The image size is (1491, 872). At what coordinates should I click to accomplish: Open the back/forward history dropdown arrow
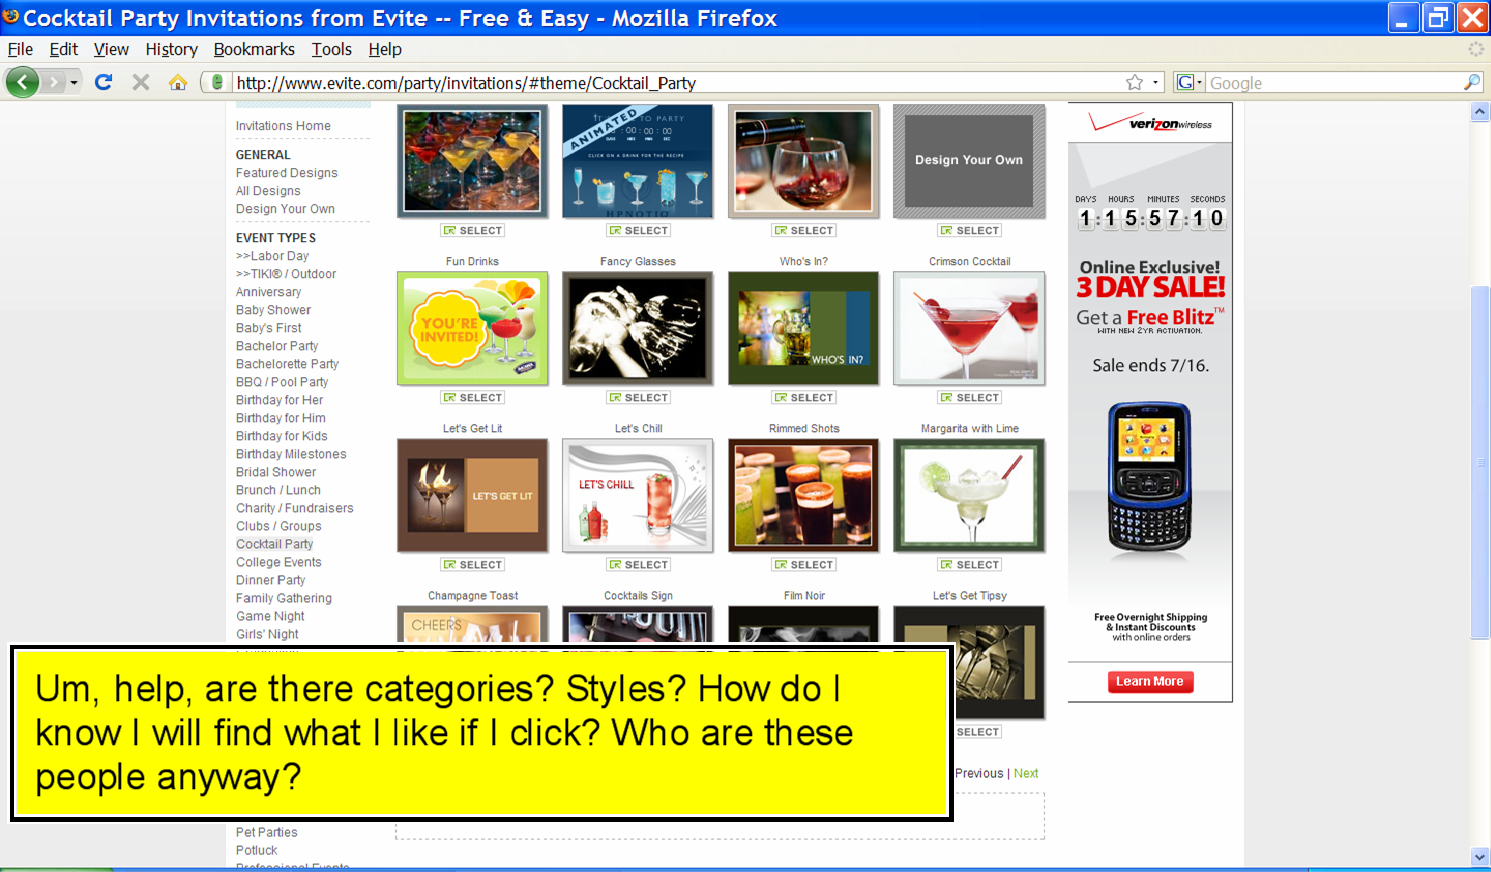pyautogui.click(x=74, y=82)
